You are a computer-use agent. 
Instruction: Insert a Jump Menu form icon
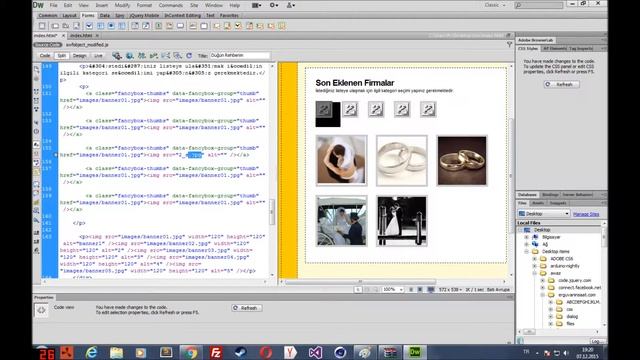tap(146, 26)
